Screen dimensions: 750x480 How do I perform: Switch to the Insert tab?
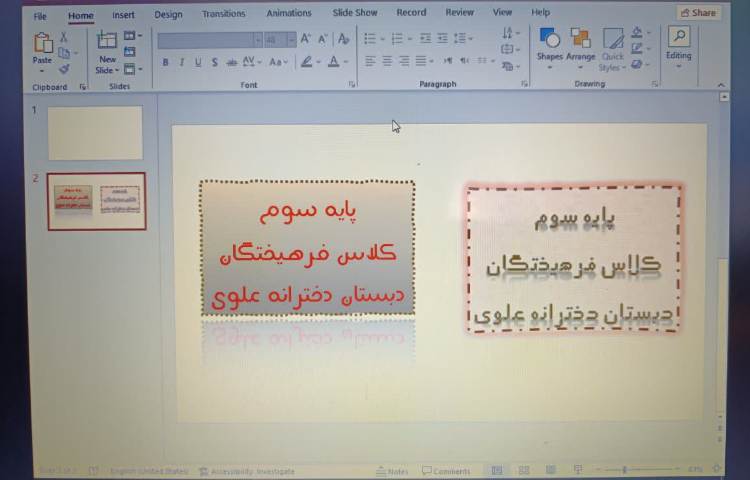pos(123,15)
